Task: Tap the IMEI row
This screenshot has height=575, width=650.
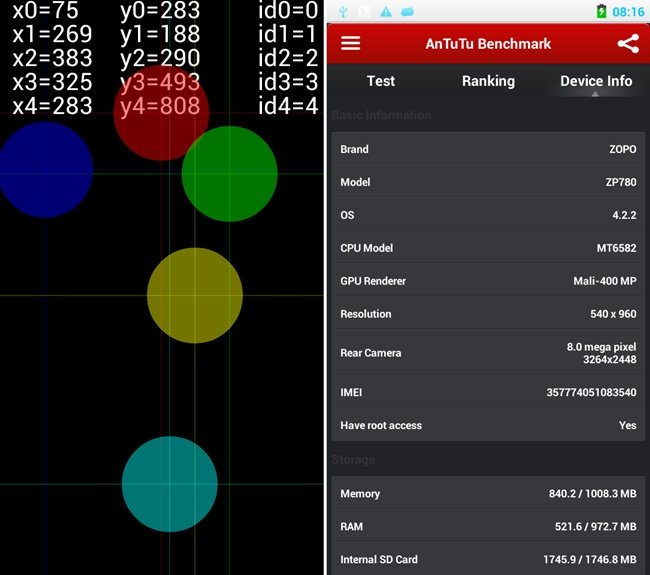Action: [488, 393]
